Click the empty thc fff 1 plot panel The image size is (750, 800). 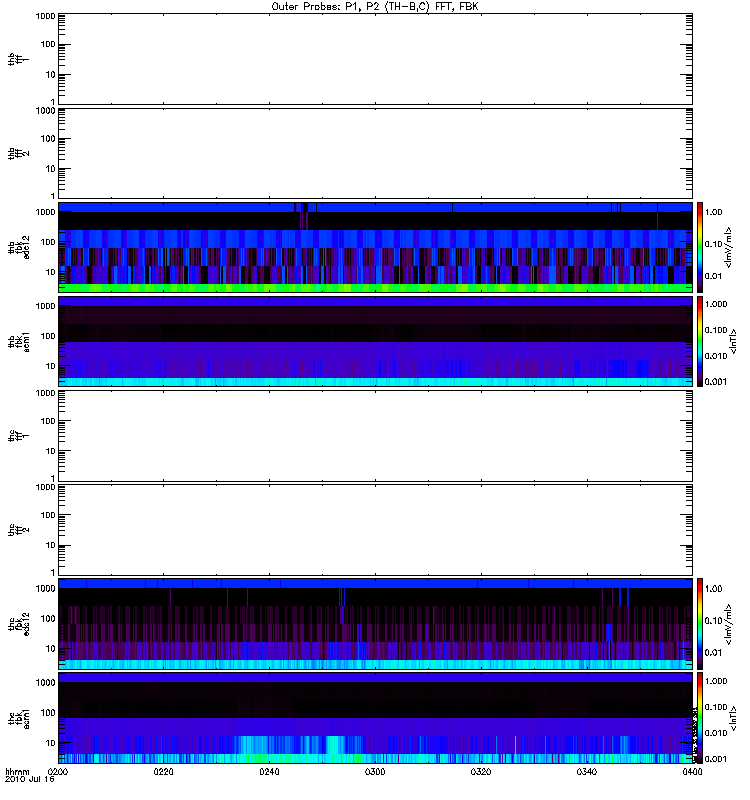(375, 436)
